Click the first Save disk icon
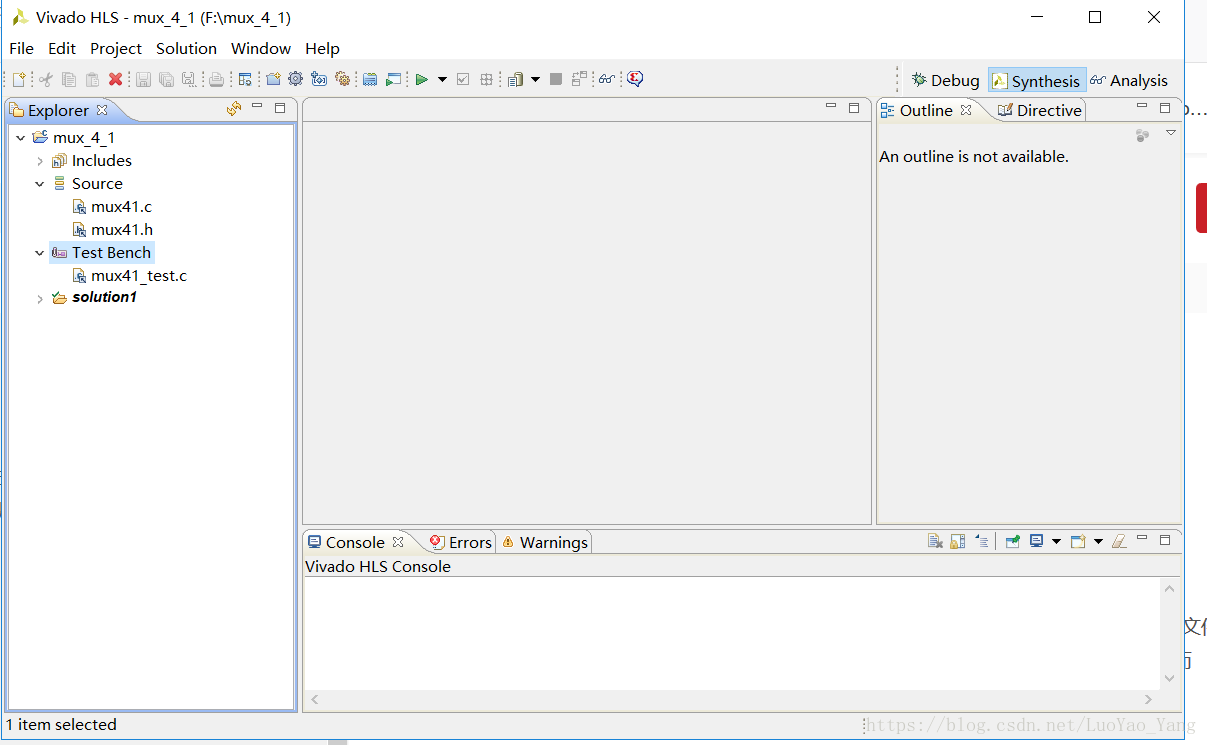The height and width of the screenshot is (745, 1207). tap(143, 79)
